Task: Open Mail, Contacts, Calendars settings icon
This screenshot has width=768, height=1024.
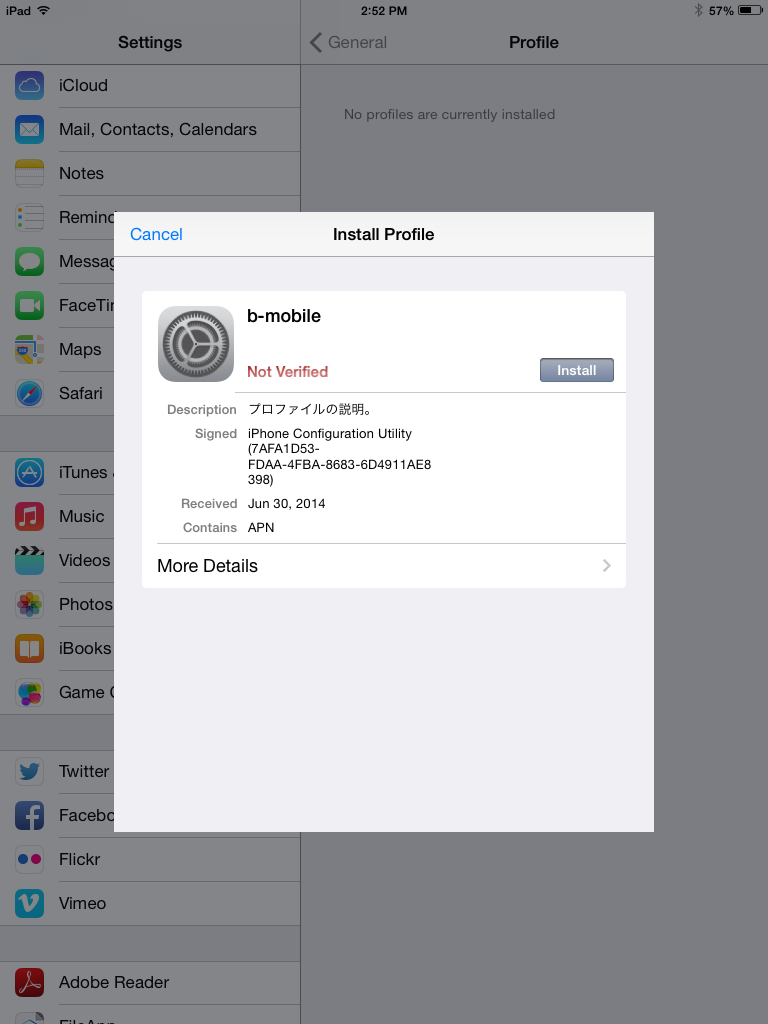Action: coord(29,129)
